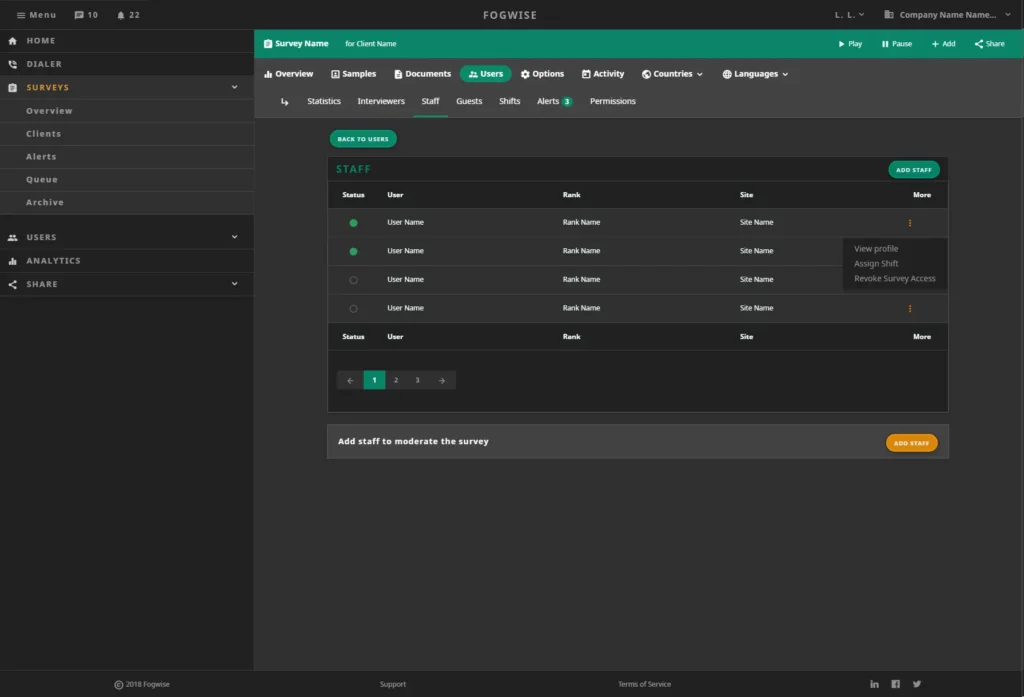
Task: Select Revoke Survey Access menu item
Action: pyautogui.click(x=895, y=279)
